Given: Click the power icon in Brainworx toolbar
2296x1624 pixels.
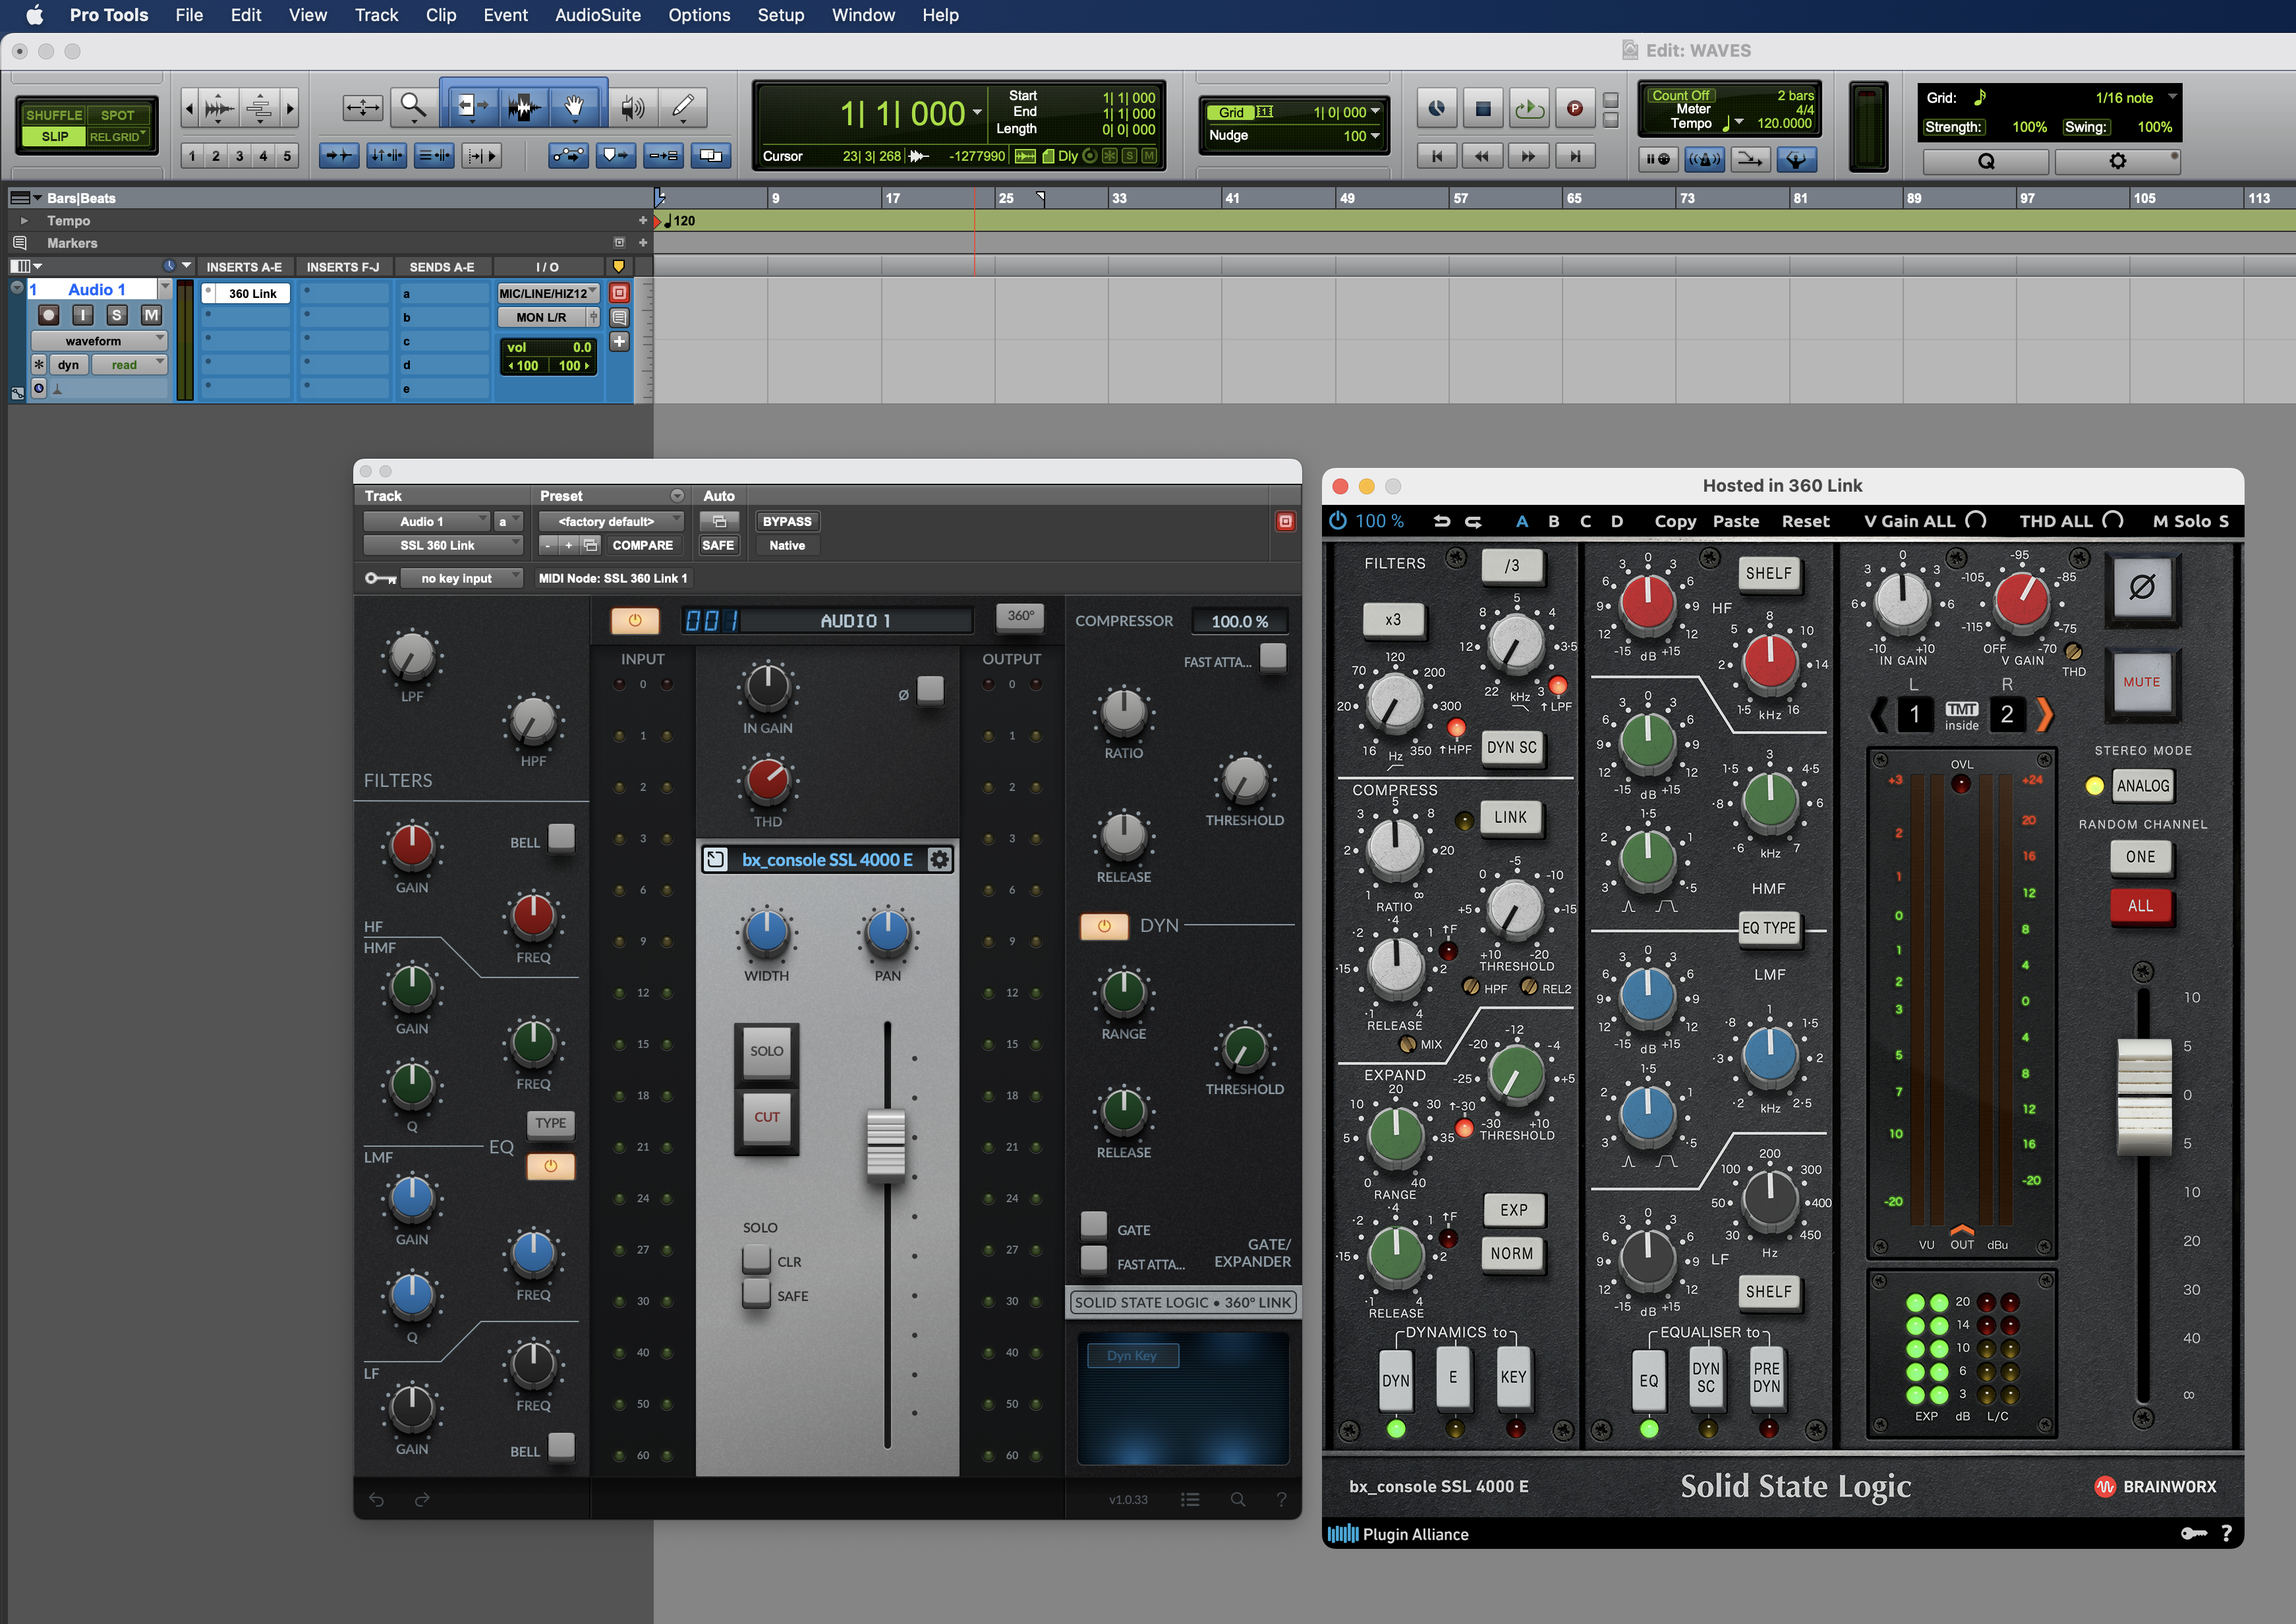Looking at the screenshot, I should click(x=1338, y=520).
